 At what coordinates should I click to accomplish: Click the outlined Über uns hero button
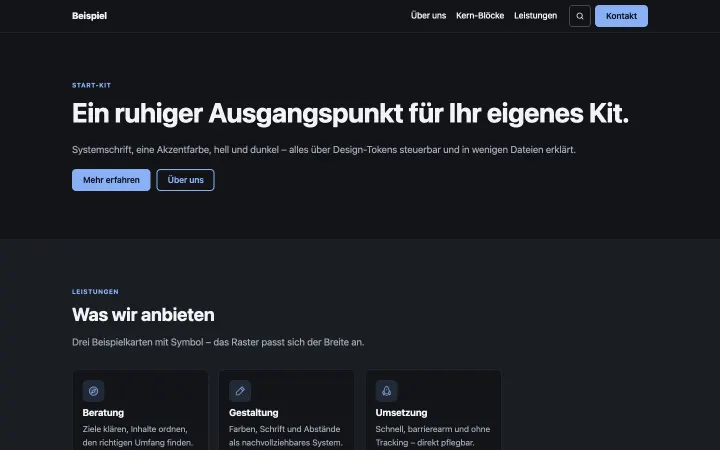[x=186, y=180]
